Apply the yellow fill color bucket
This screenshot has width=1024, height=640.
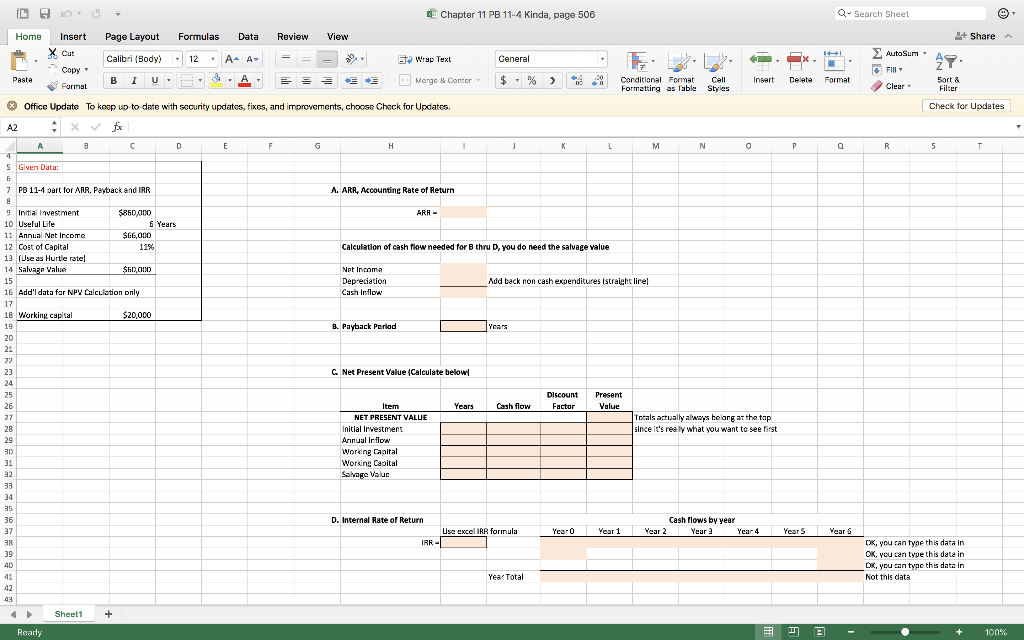tap(216, 80)
